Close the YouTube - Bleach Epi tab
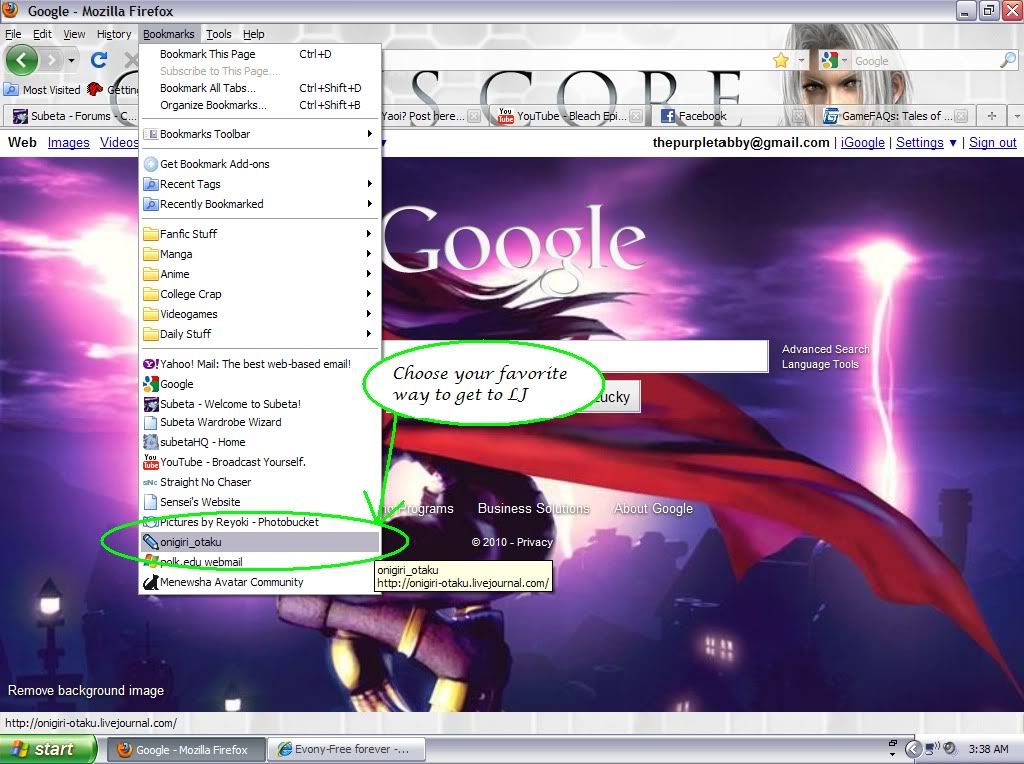Viewport: 1024px width, 764px height. pyautogui.click(x=635, y=116)
